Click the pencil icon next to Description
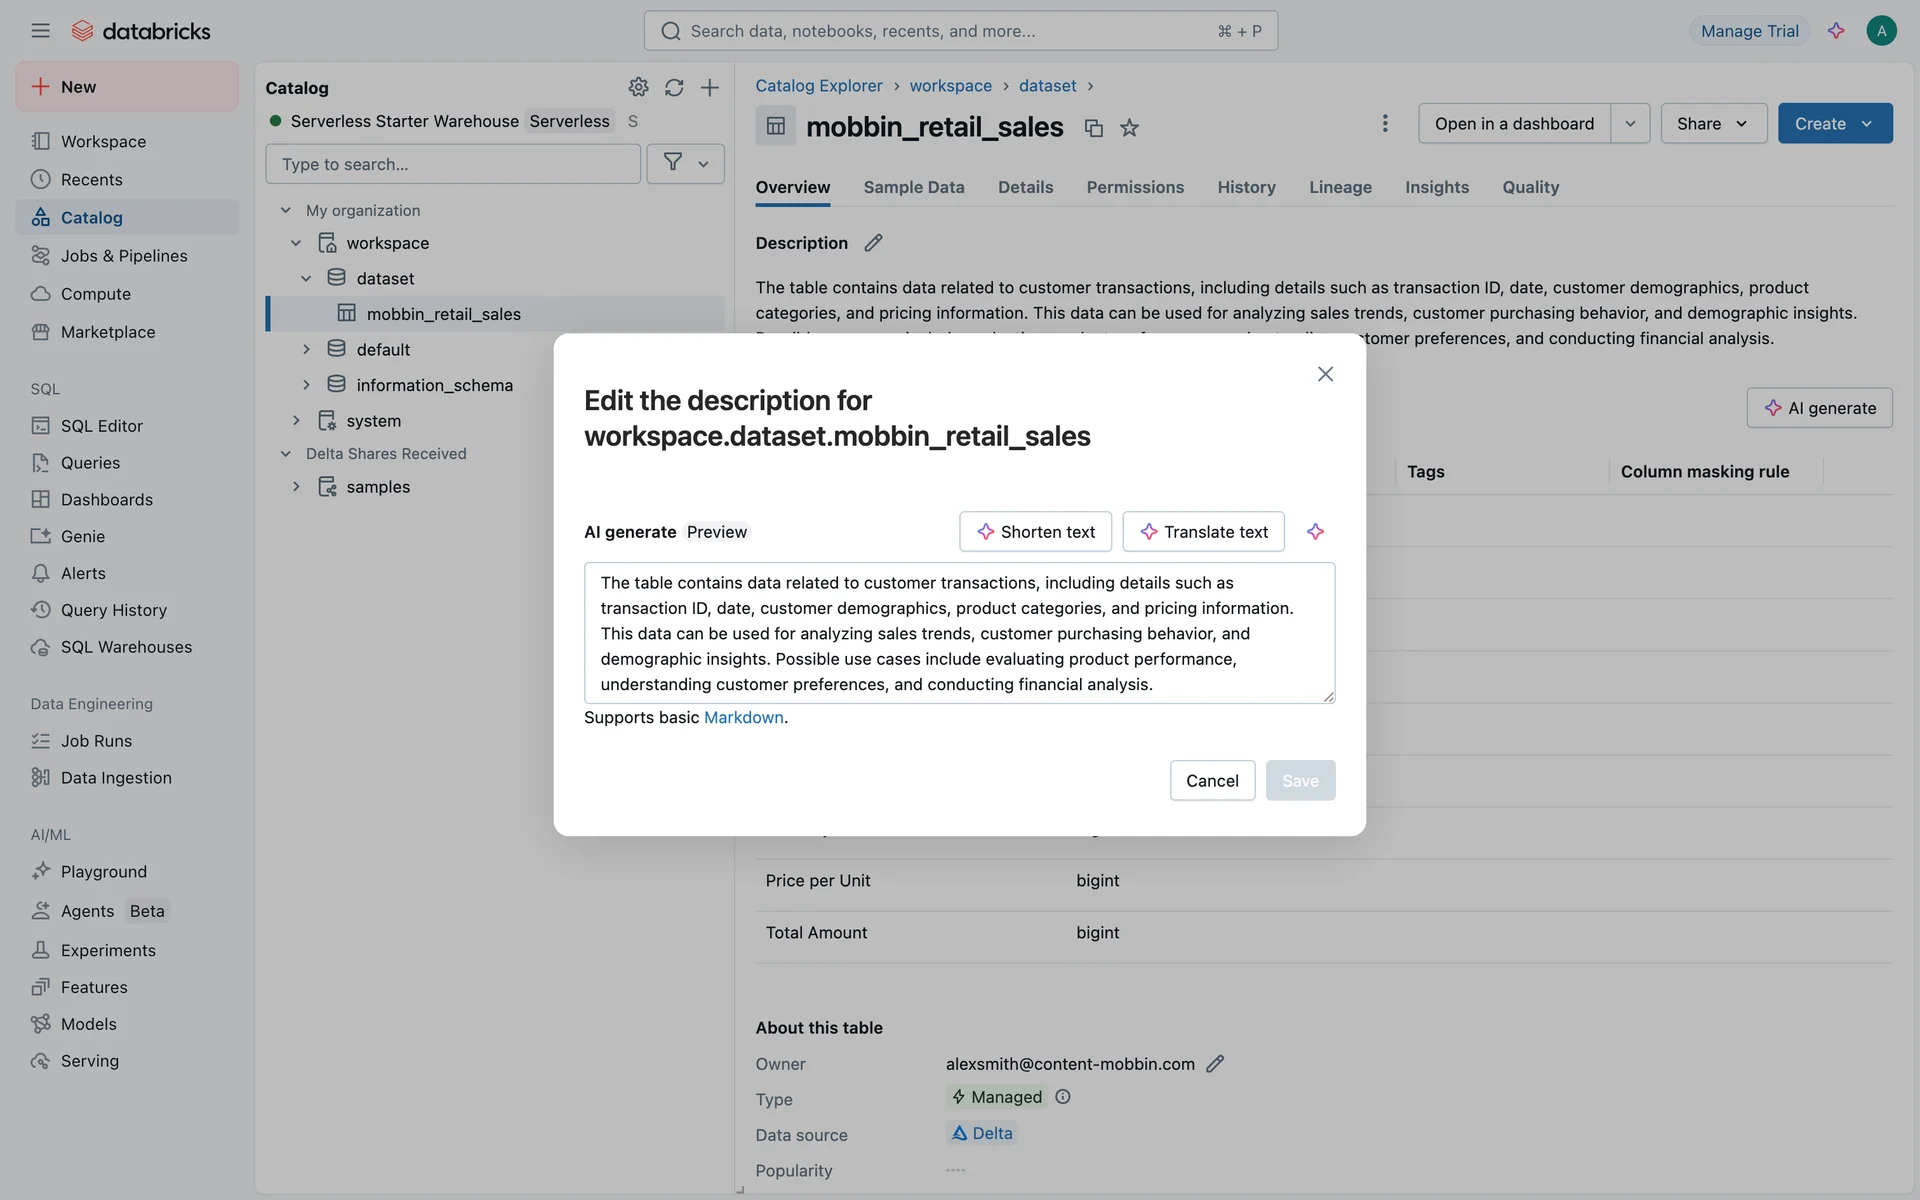Image resolution: width=1920 pixels, height=1200 pixels. (x=873, y=243)
